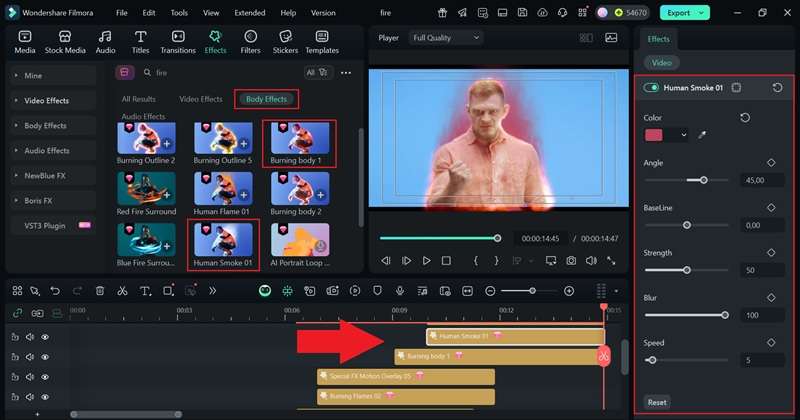Viewport: 800px width, 420px height.
Task: Switch to the All Results tab
Action: 139,99
